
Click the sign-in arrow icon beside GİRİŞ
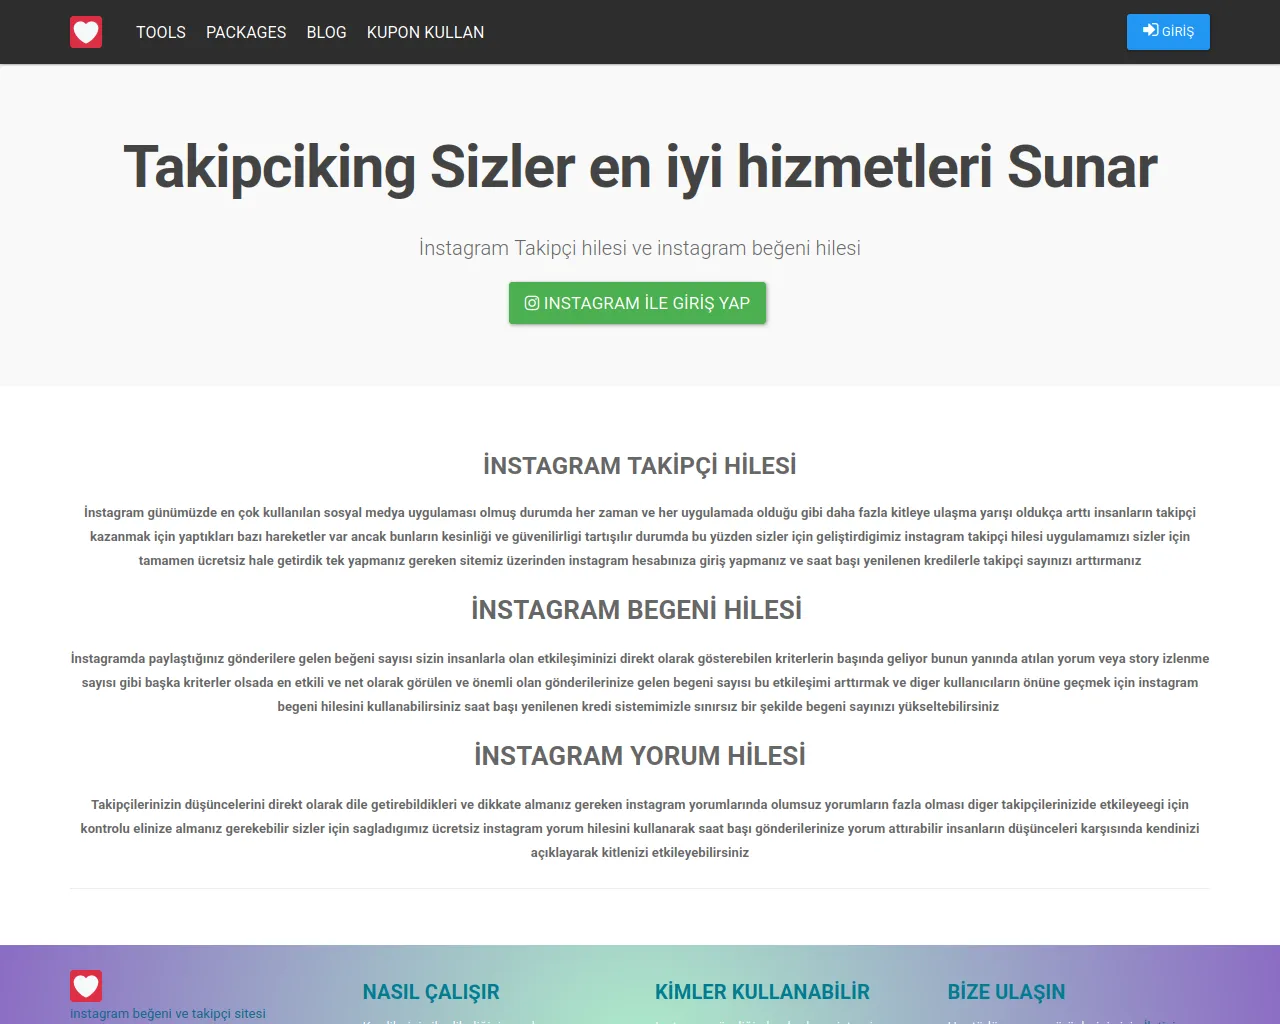click(1150, 31)
